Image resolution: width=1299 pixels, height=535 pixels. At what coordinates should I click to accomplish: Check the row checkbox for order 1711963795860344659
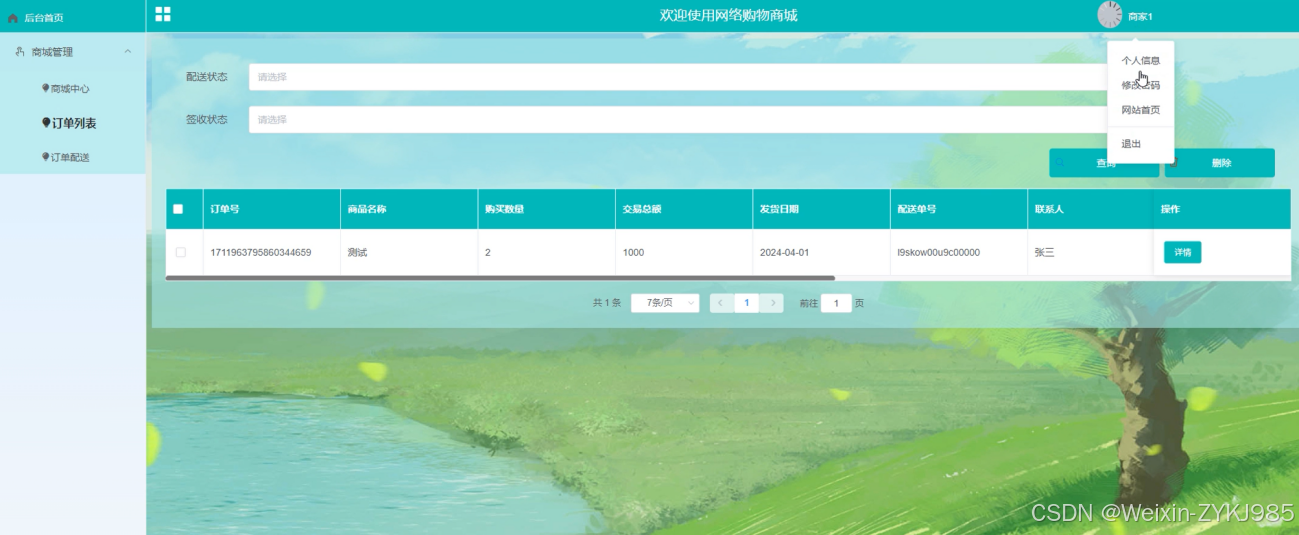(181, 252)
